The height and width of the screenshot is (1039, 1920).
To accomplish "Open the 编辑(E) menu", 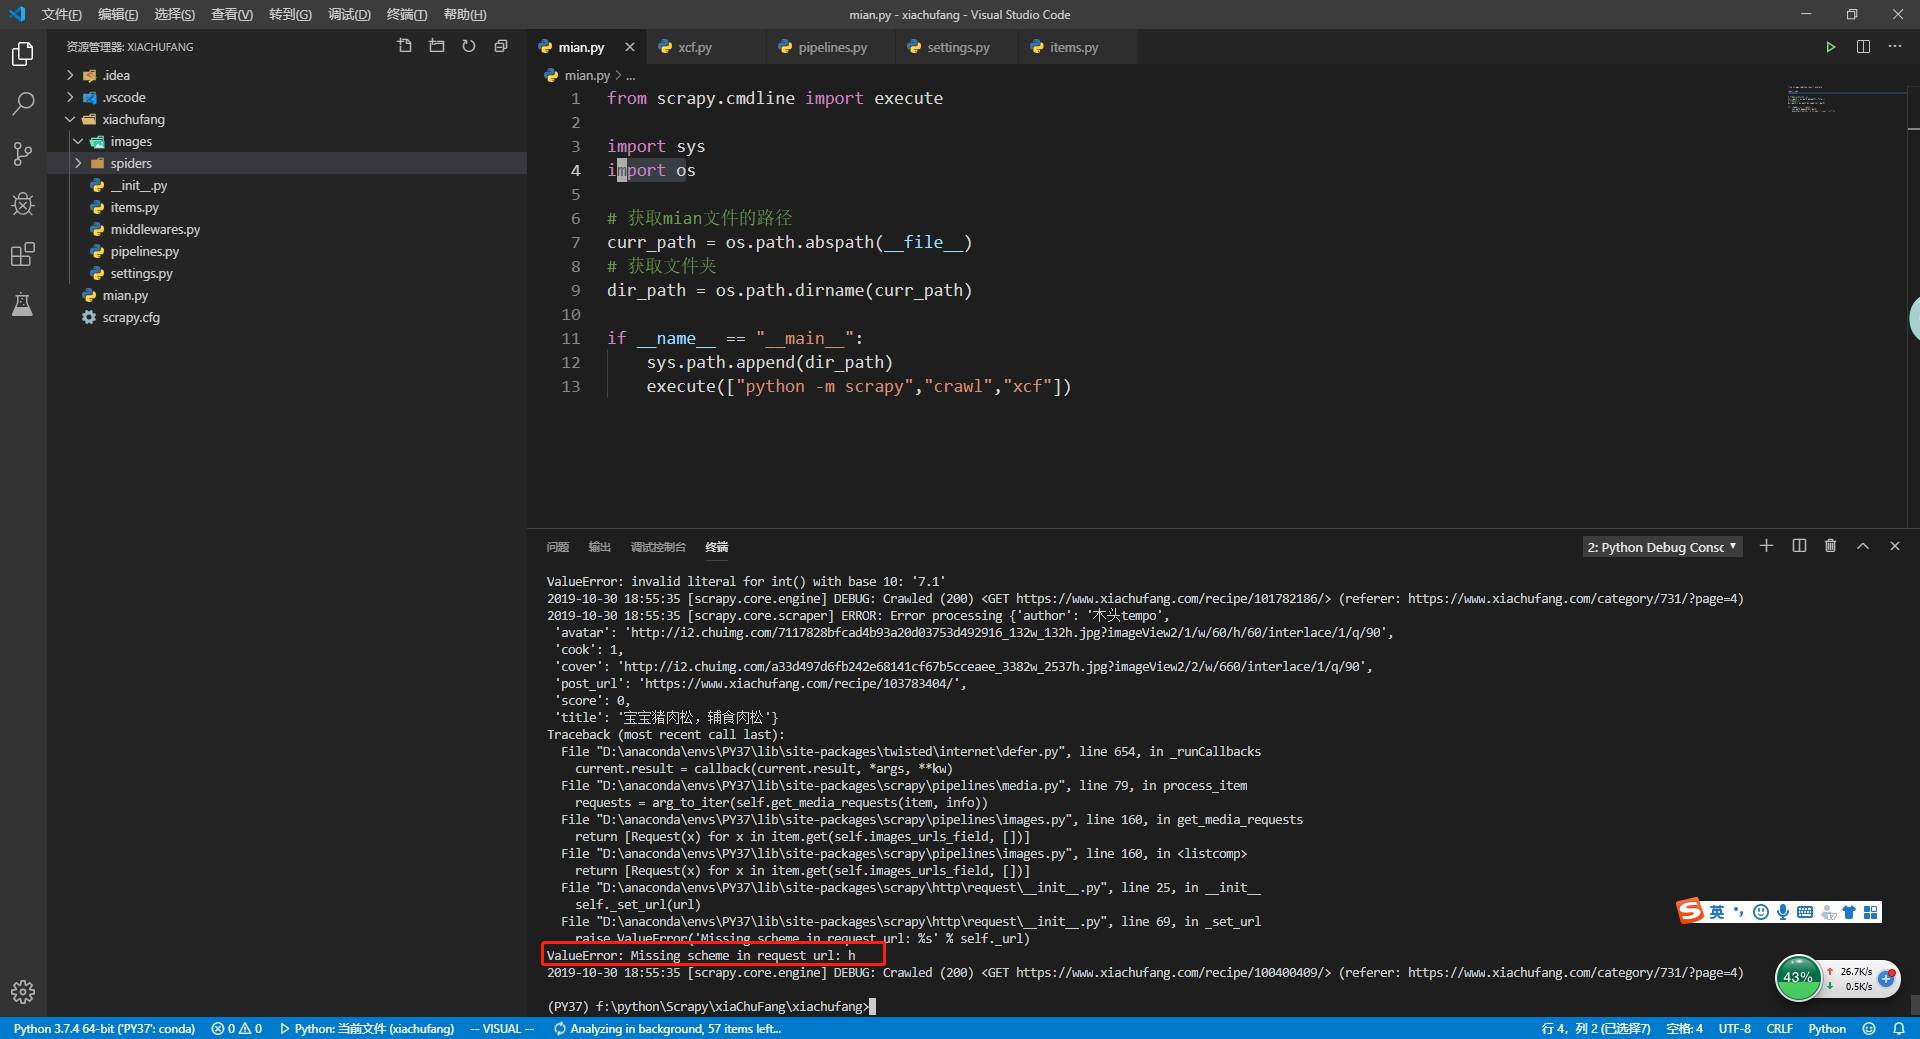I will click(118, 14).
